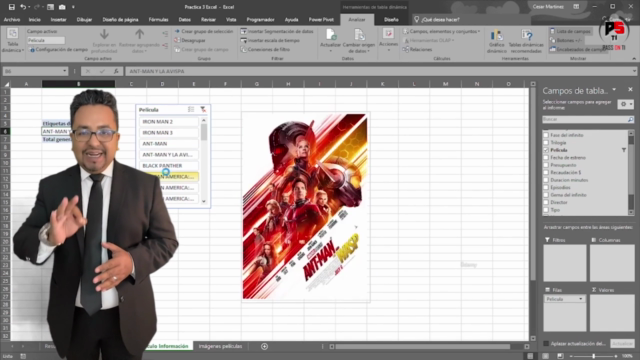
Task: Switch to the Fórmulas tab
Action: click(x=158, y=20)
